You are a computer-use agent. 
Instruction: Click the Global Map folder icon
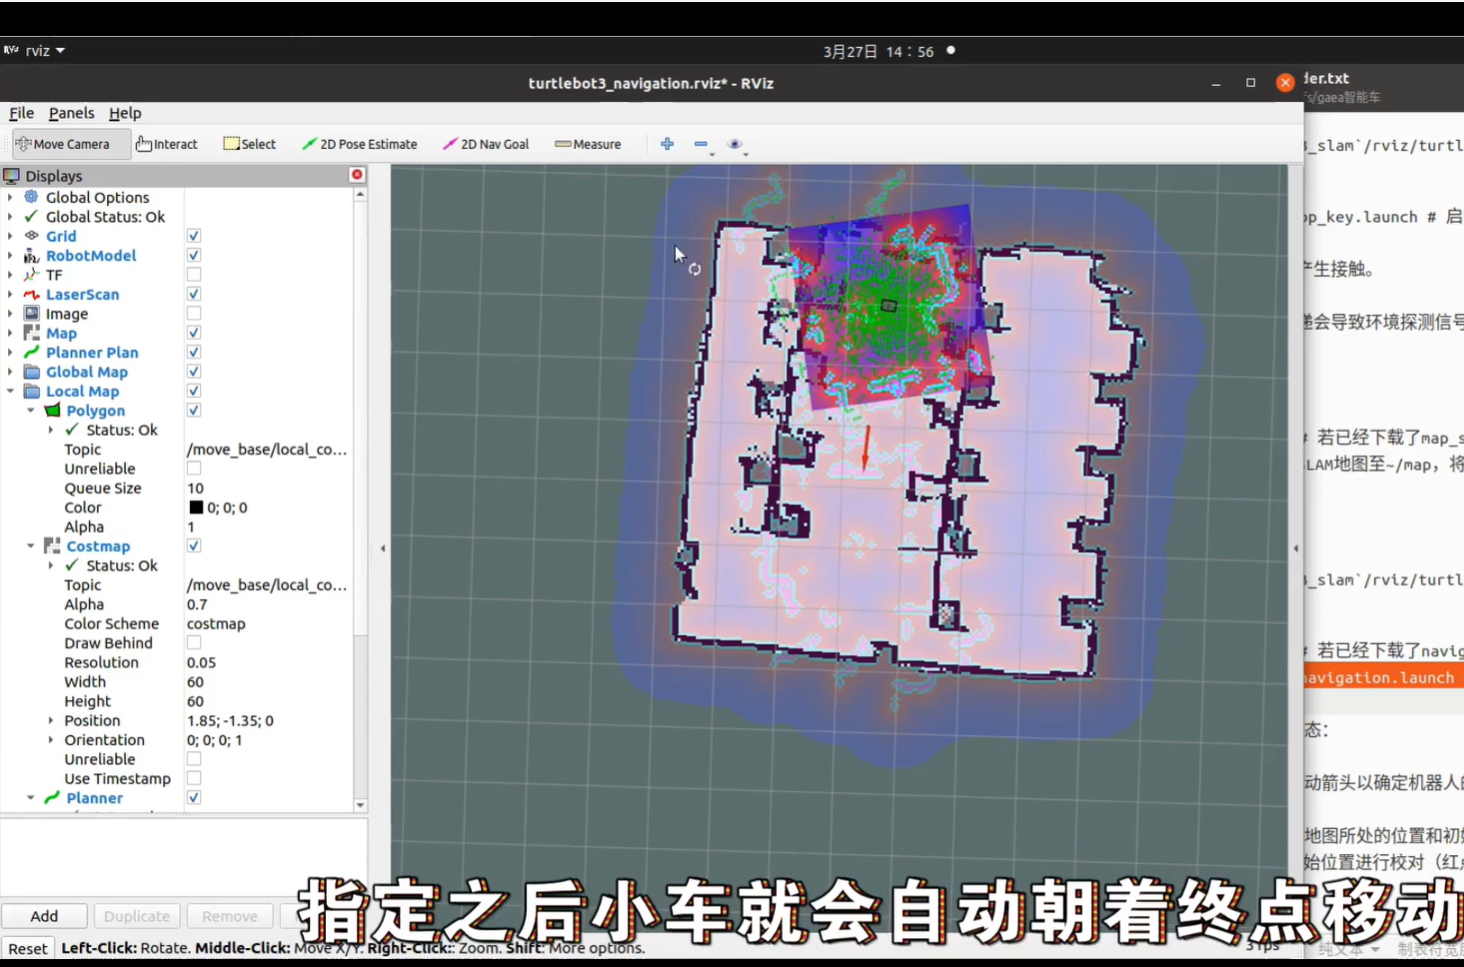click(32, 372)
